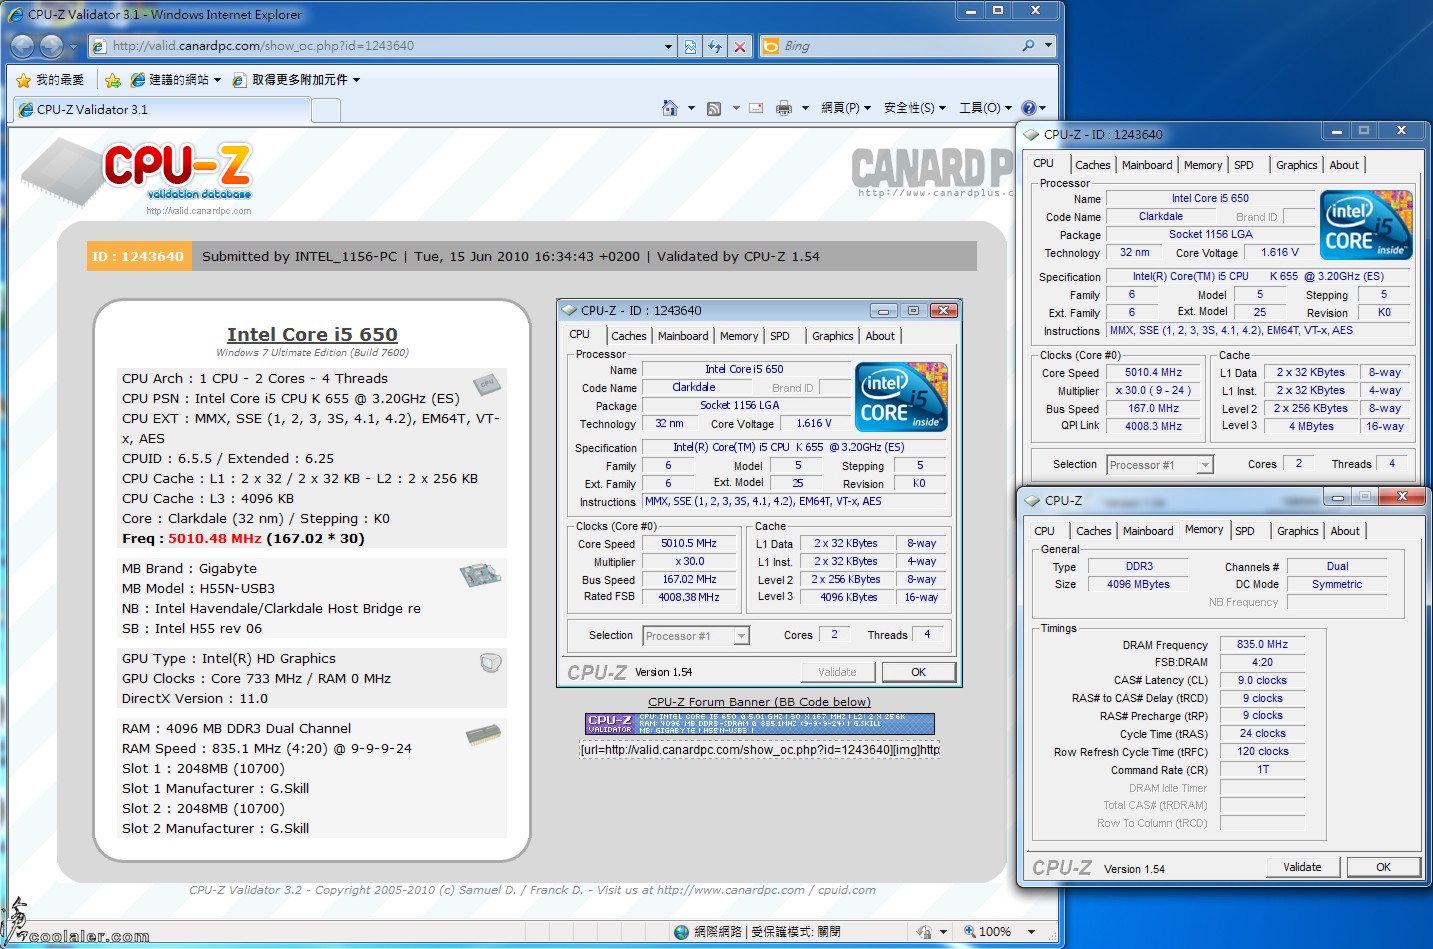Expand the Print dropdown arrow

805,108
